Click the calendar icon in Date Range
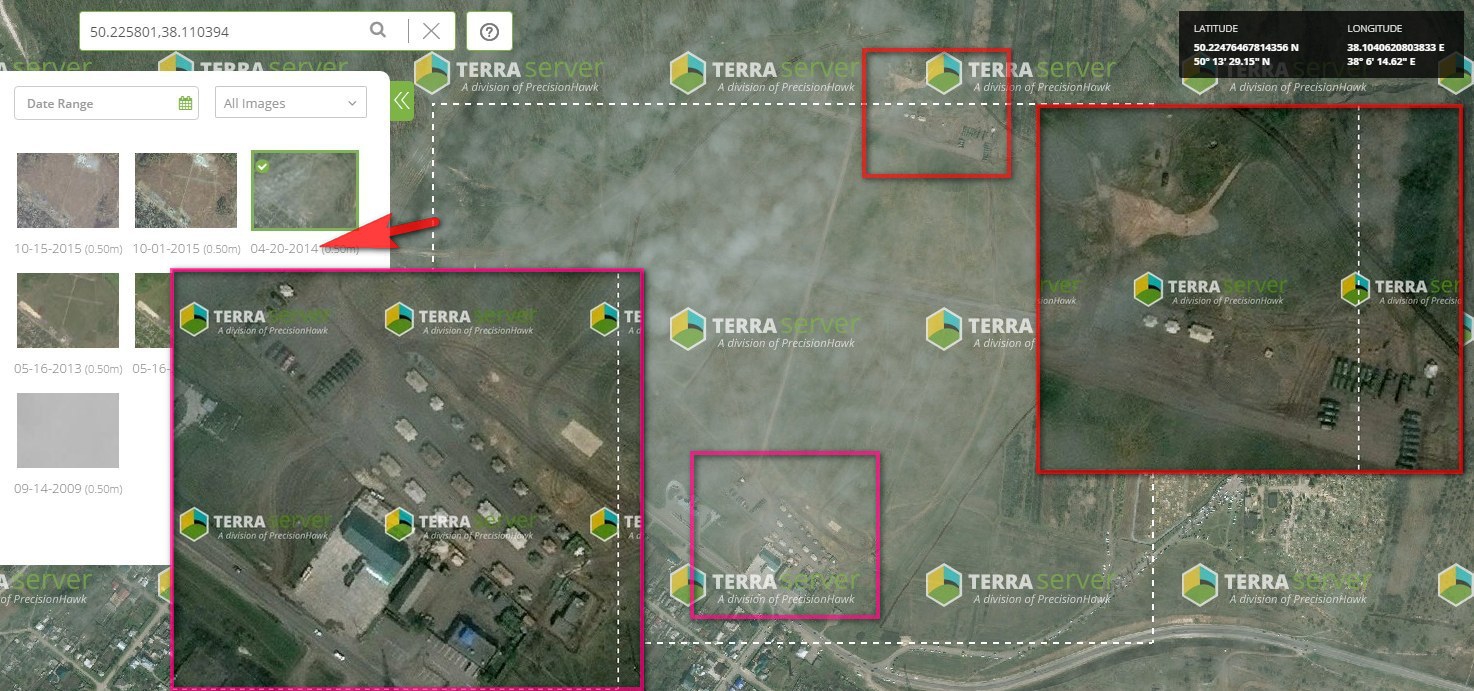The height and width of the screenshot is (691, 1474). pyautogui.click(x=185, y=103)
